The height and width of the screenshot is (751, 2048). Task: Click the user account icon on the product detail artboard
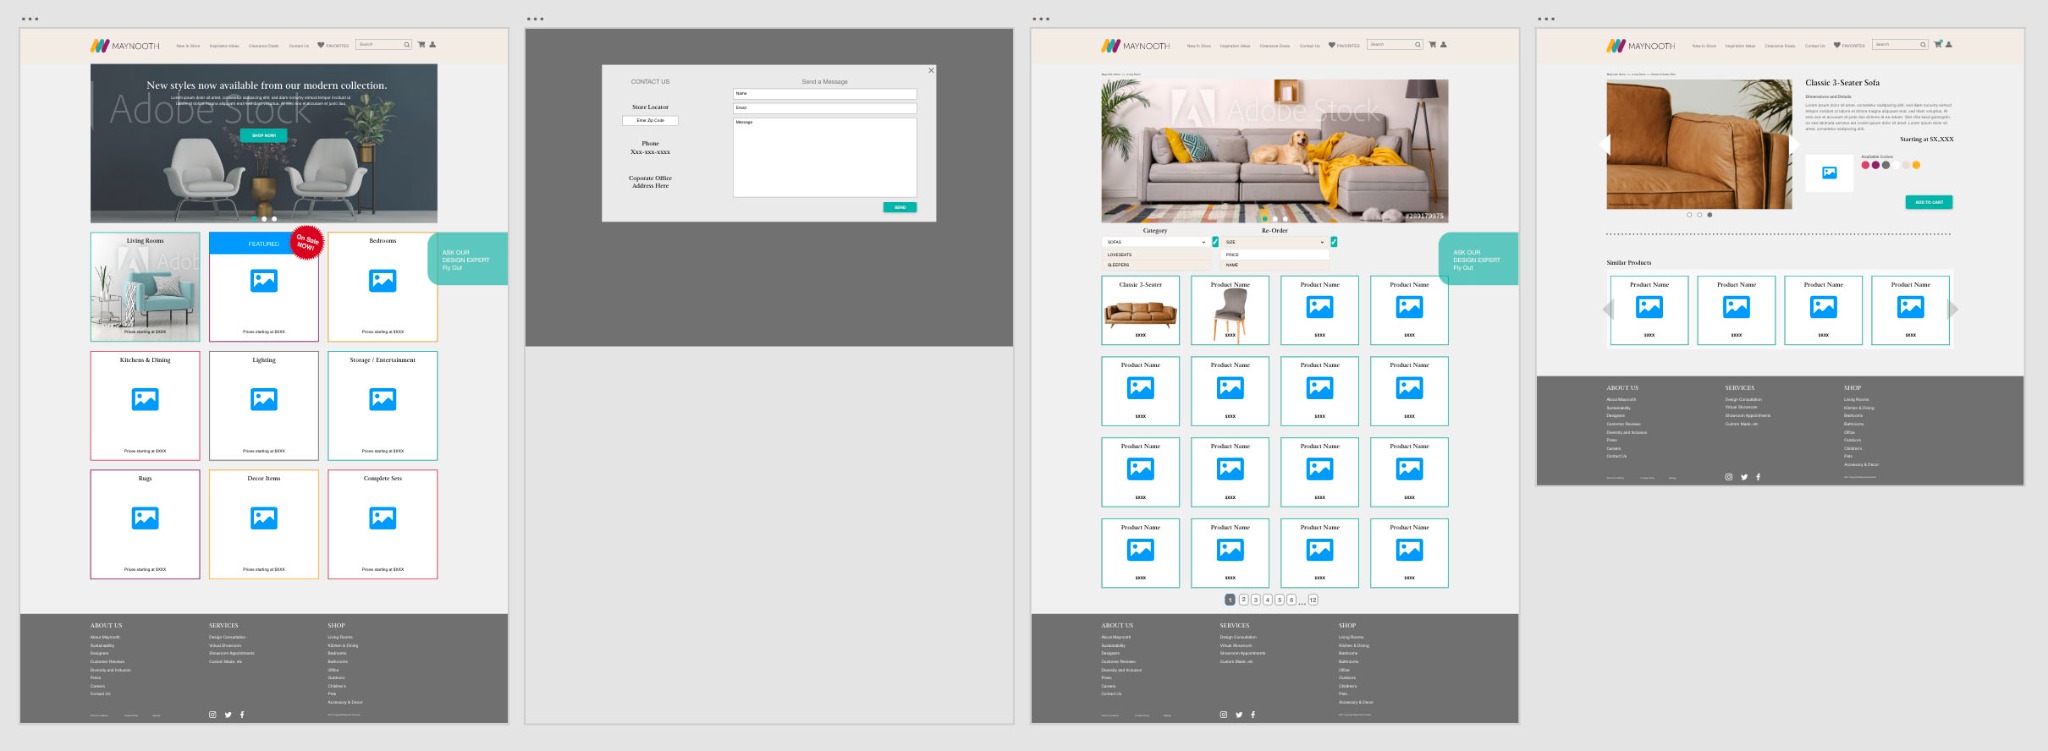tap(1949, 44)
